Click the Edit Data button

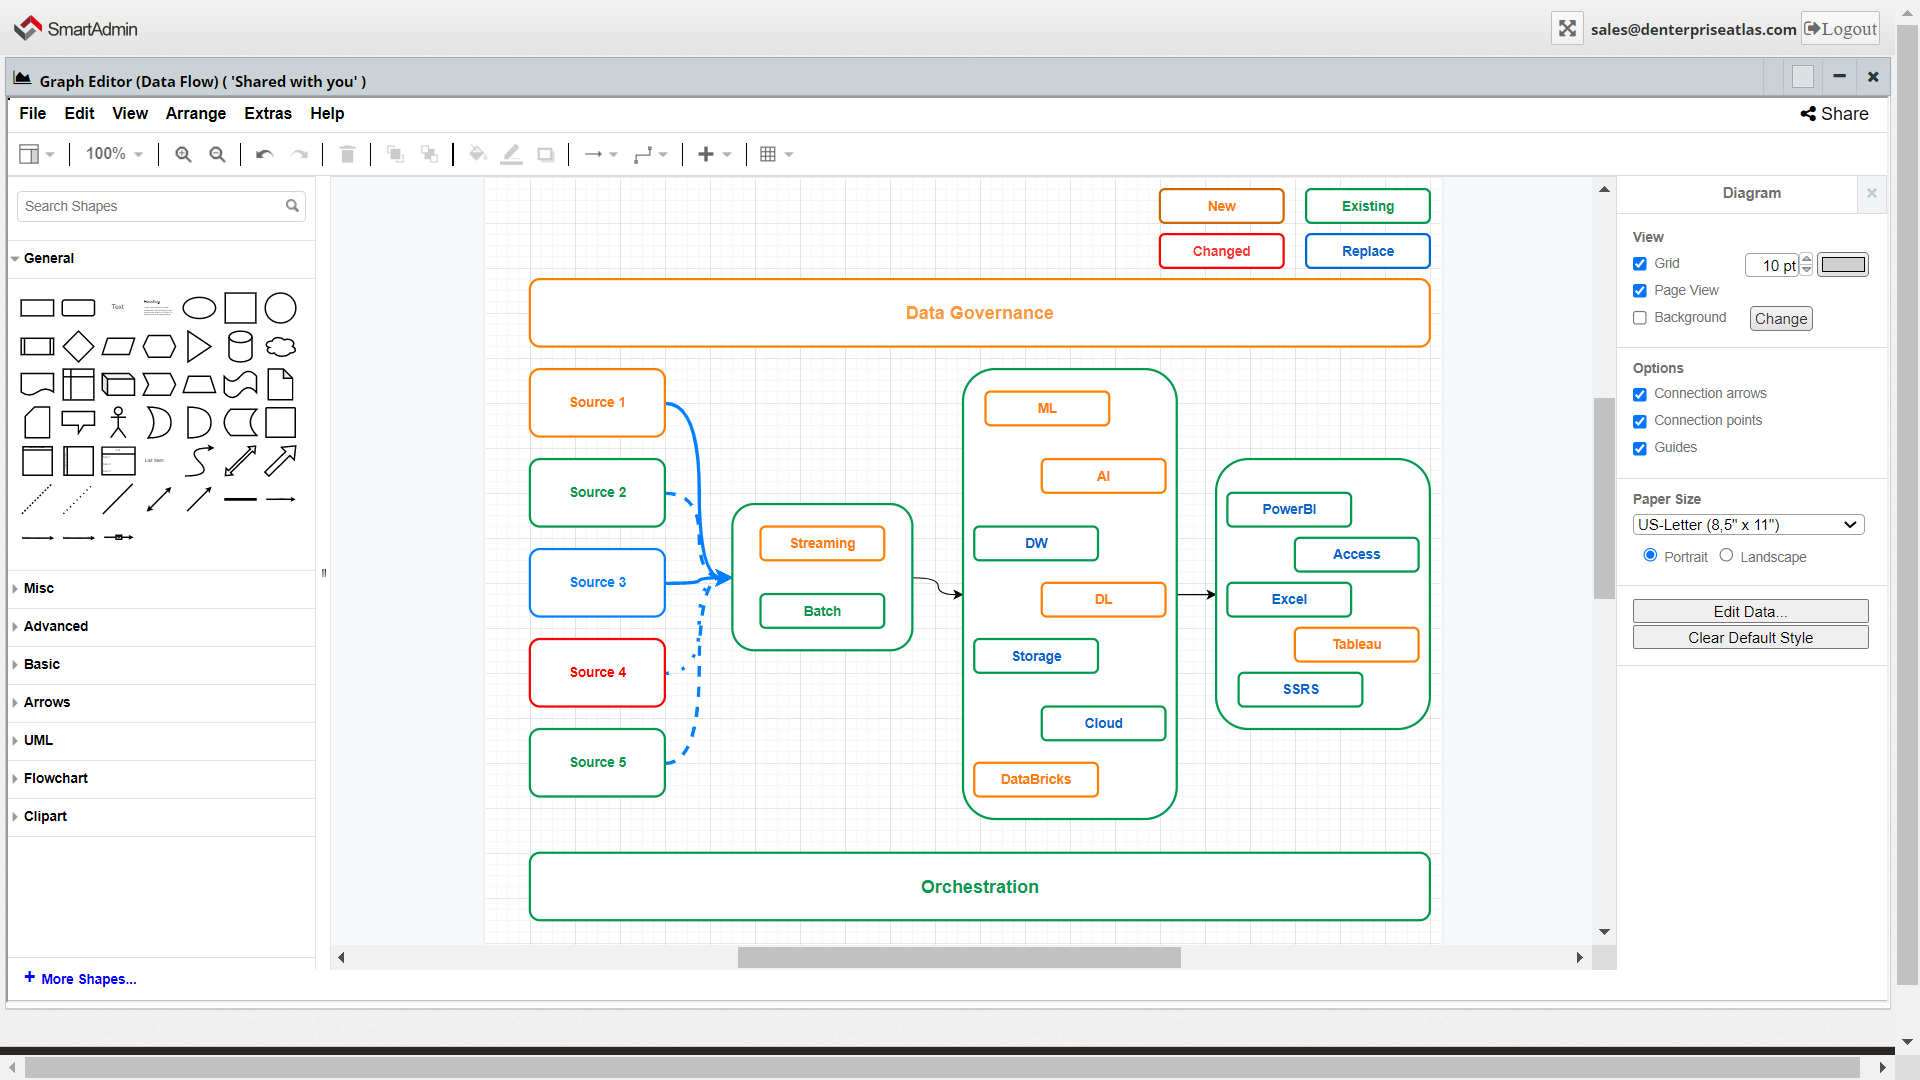pos(1750,611)
